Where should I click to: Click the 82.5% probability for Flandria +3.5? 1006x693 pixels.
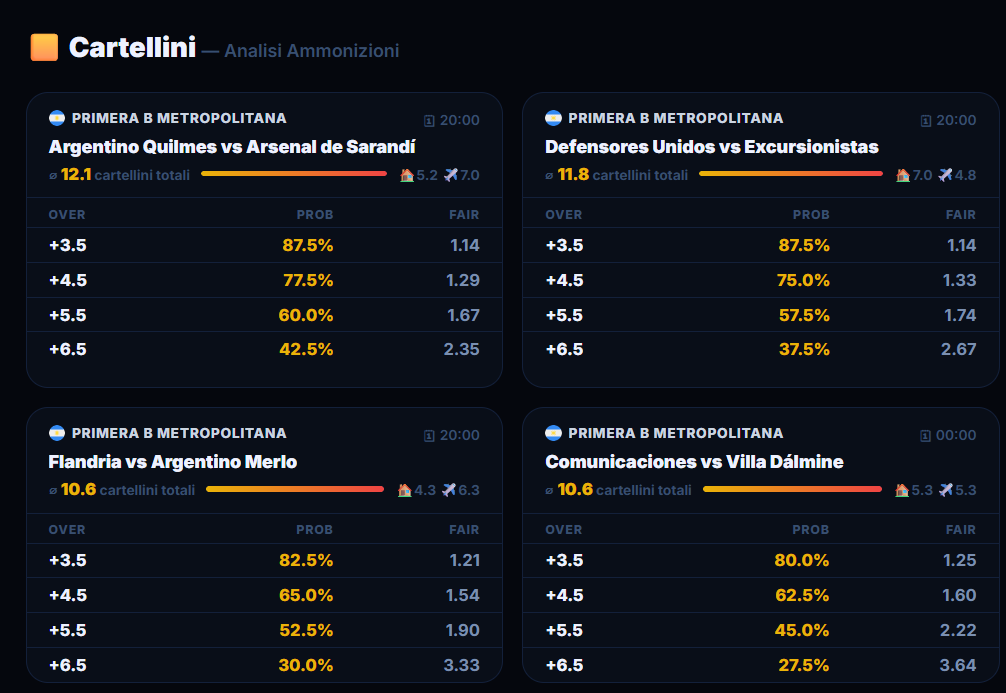point(306,560)
